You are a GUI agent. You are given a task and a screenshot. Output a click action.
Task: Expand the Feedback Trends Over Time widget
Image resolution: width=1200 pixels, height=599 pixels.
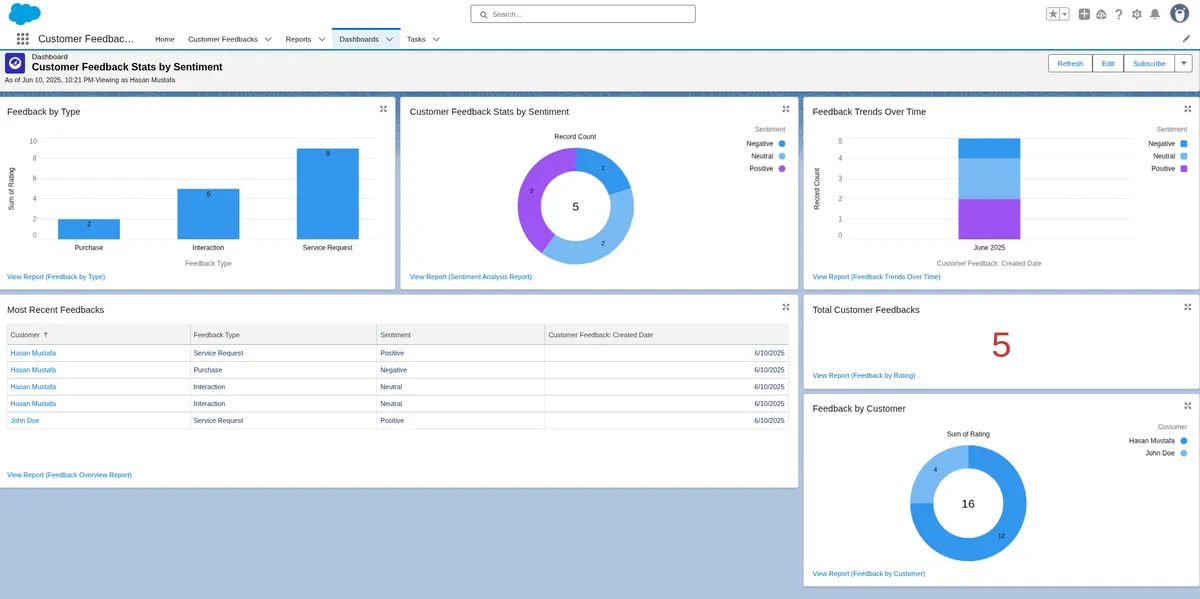(x=1188, y=109)
